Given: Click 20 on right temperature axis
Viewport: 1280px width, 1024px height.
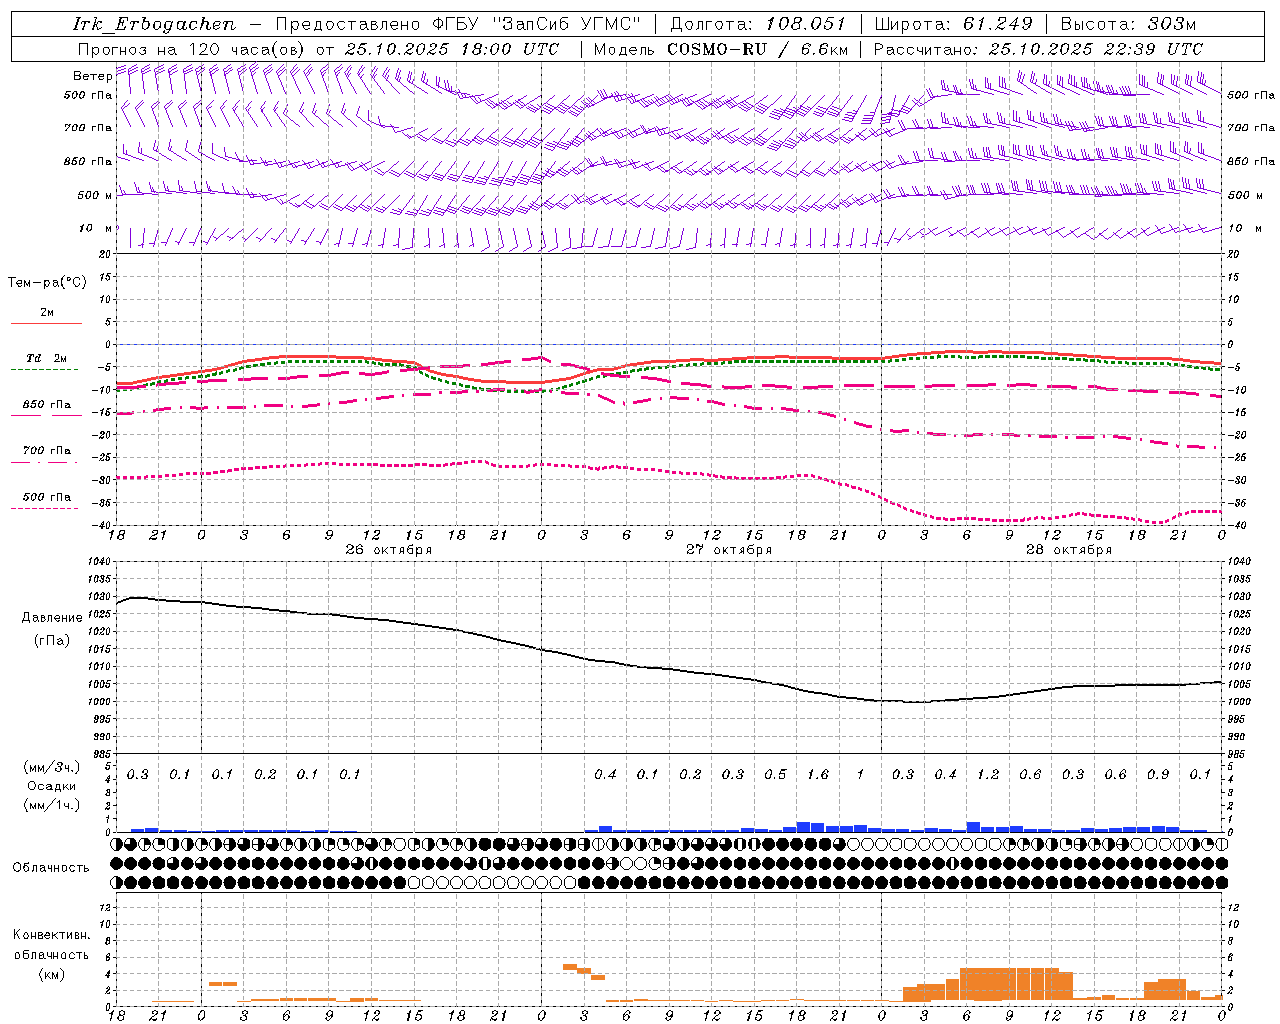Looking at the screenshot, I should tap(1233, 254).
